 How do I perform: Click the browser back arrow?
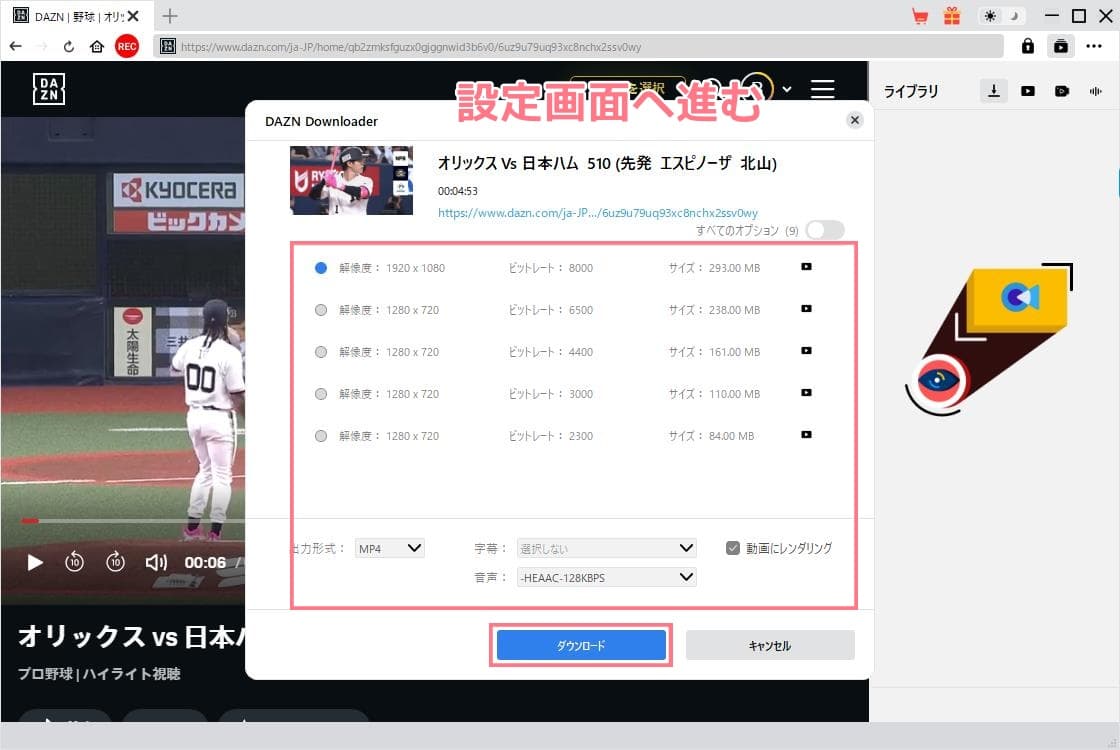click(16, 46)
